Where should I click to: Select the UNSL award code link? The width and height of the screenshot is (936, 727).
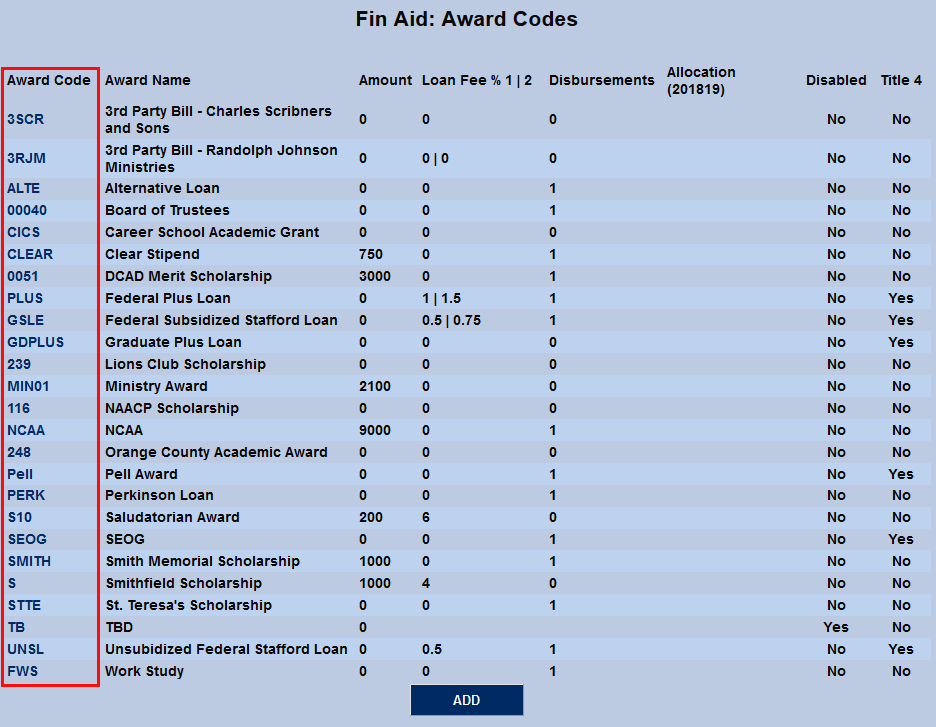tap(26, 649)
